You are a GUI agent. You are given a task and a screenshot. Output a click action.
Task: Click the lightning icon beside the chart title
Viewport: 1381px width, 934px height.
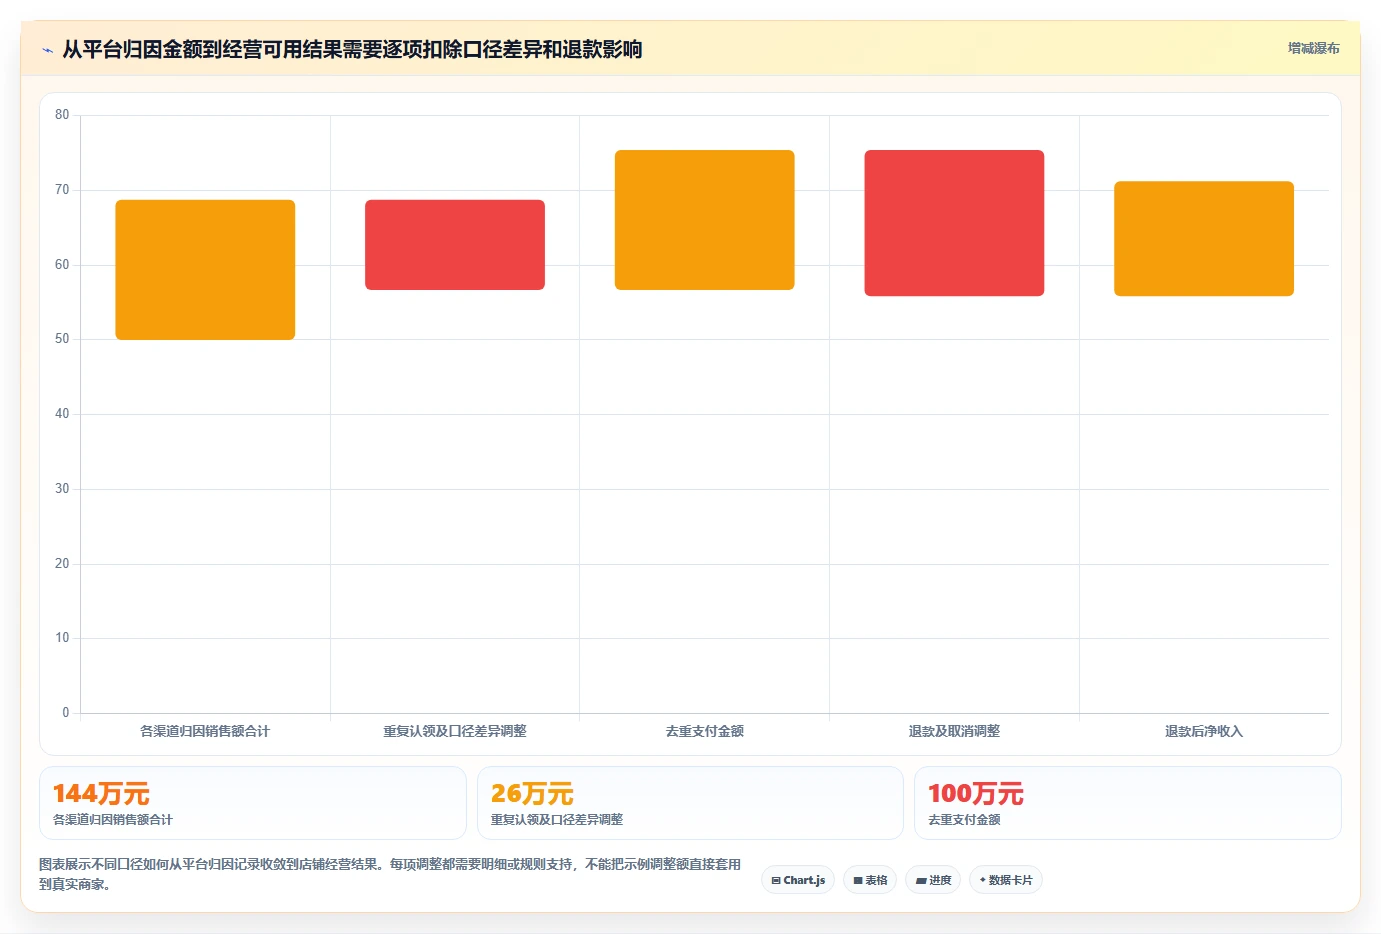click(x=47, y=50)
